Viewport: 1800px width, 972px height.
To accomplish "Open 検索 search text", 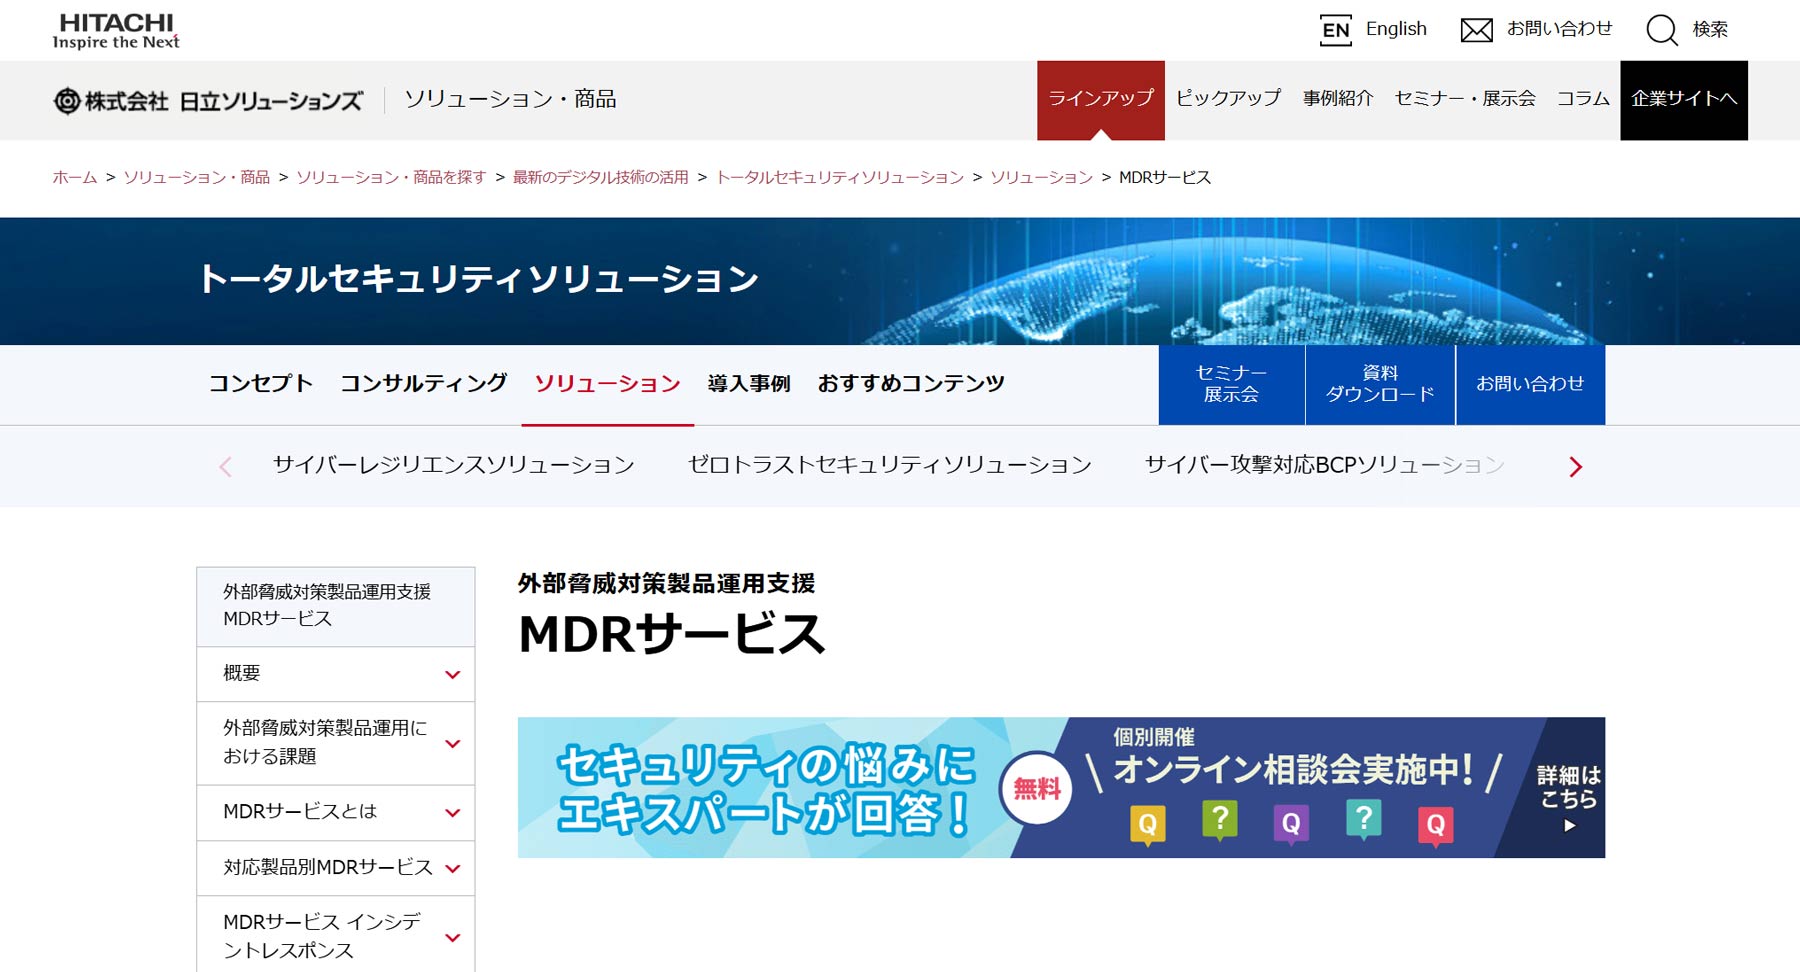I will click(x=1710, y=29).
